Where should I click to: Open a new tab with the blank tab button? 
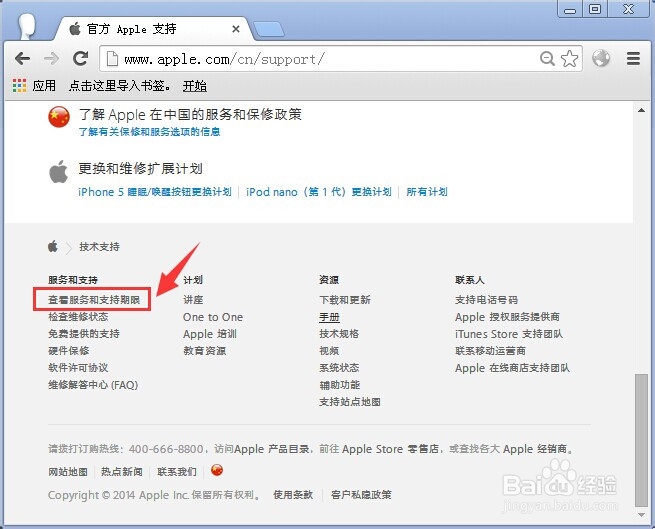tap(269, 29)
